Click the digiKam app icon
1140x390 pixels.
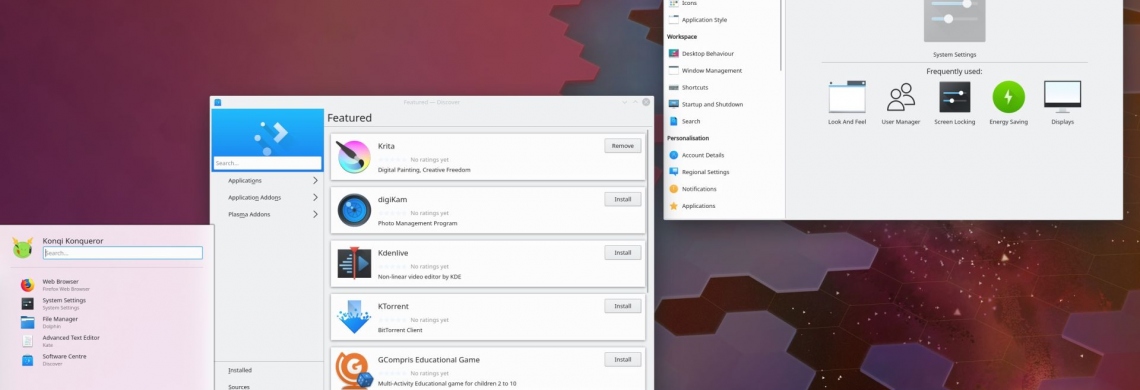pos(354,210)
